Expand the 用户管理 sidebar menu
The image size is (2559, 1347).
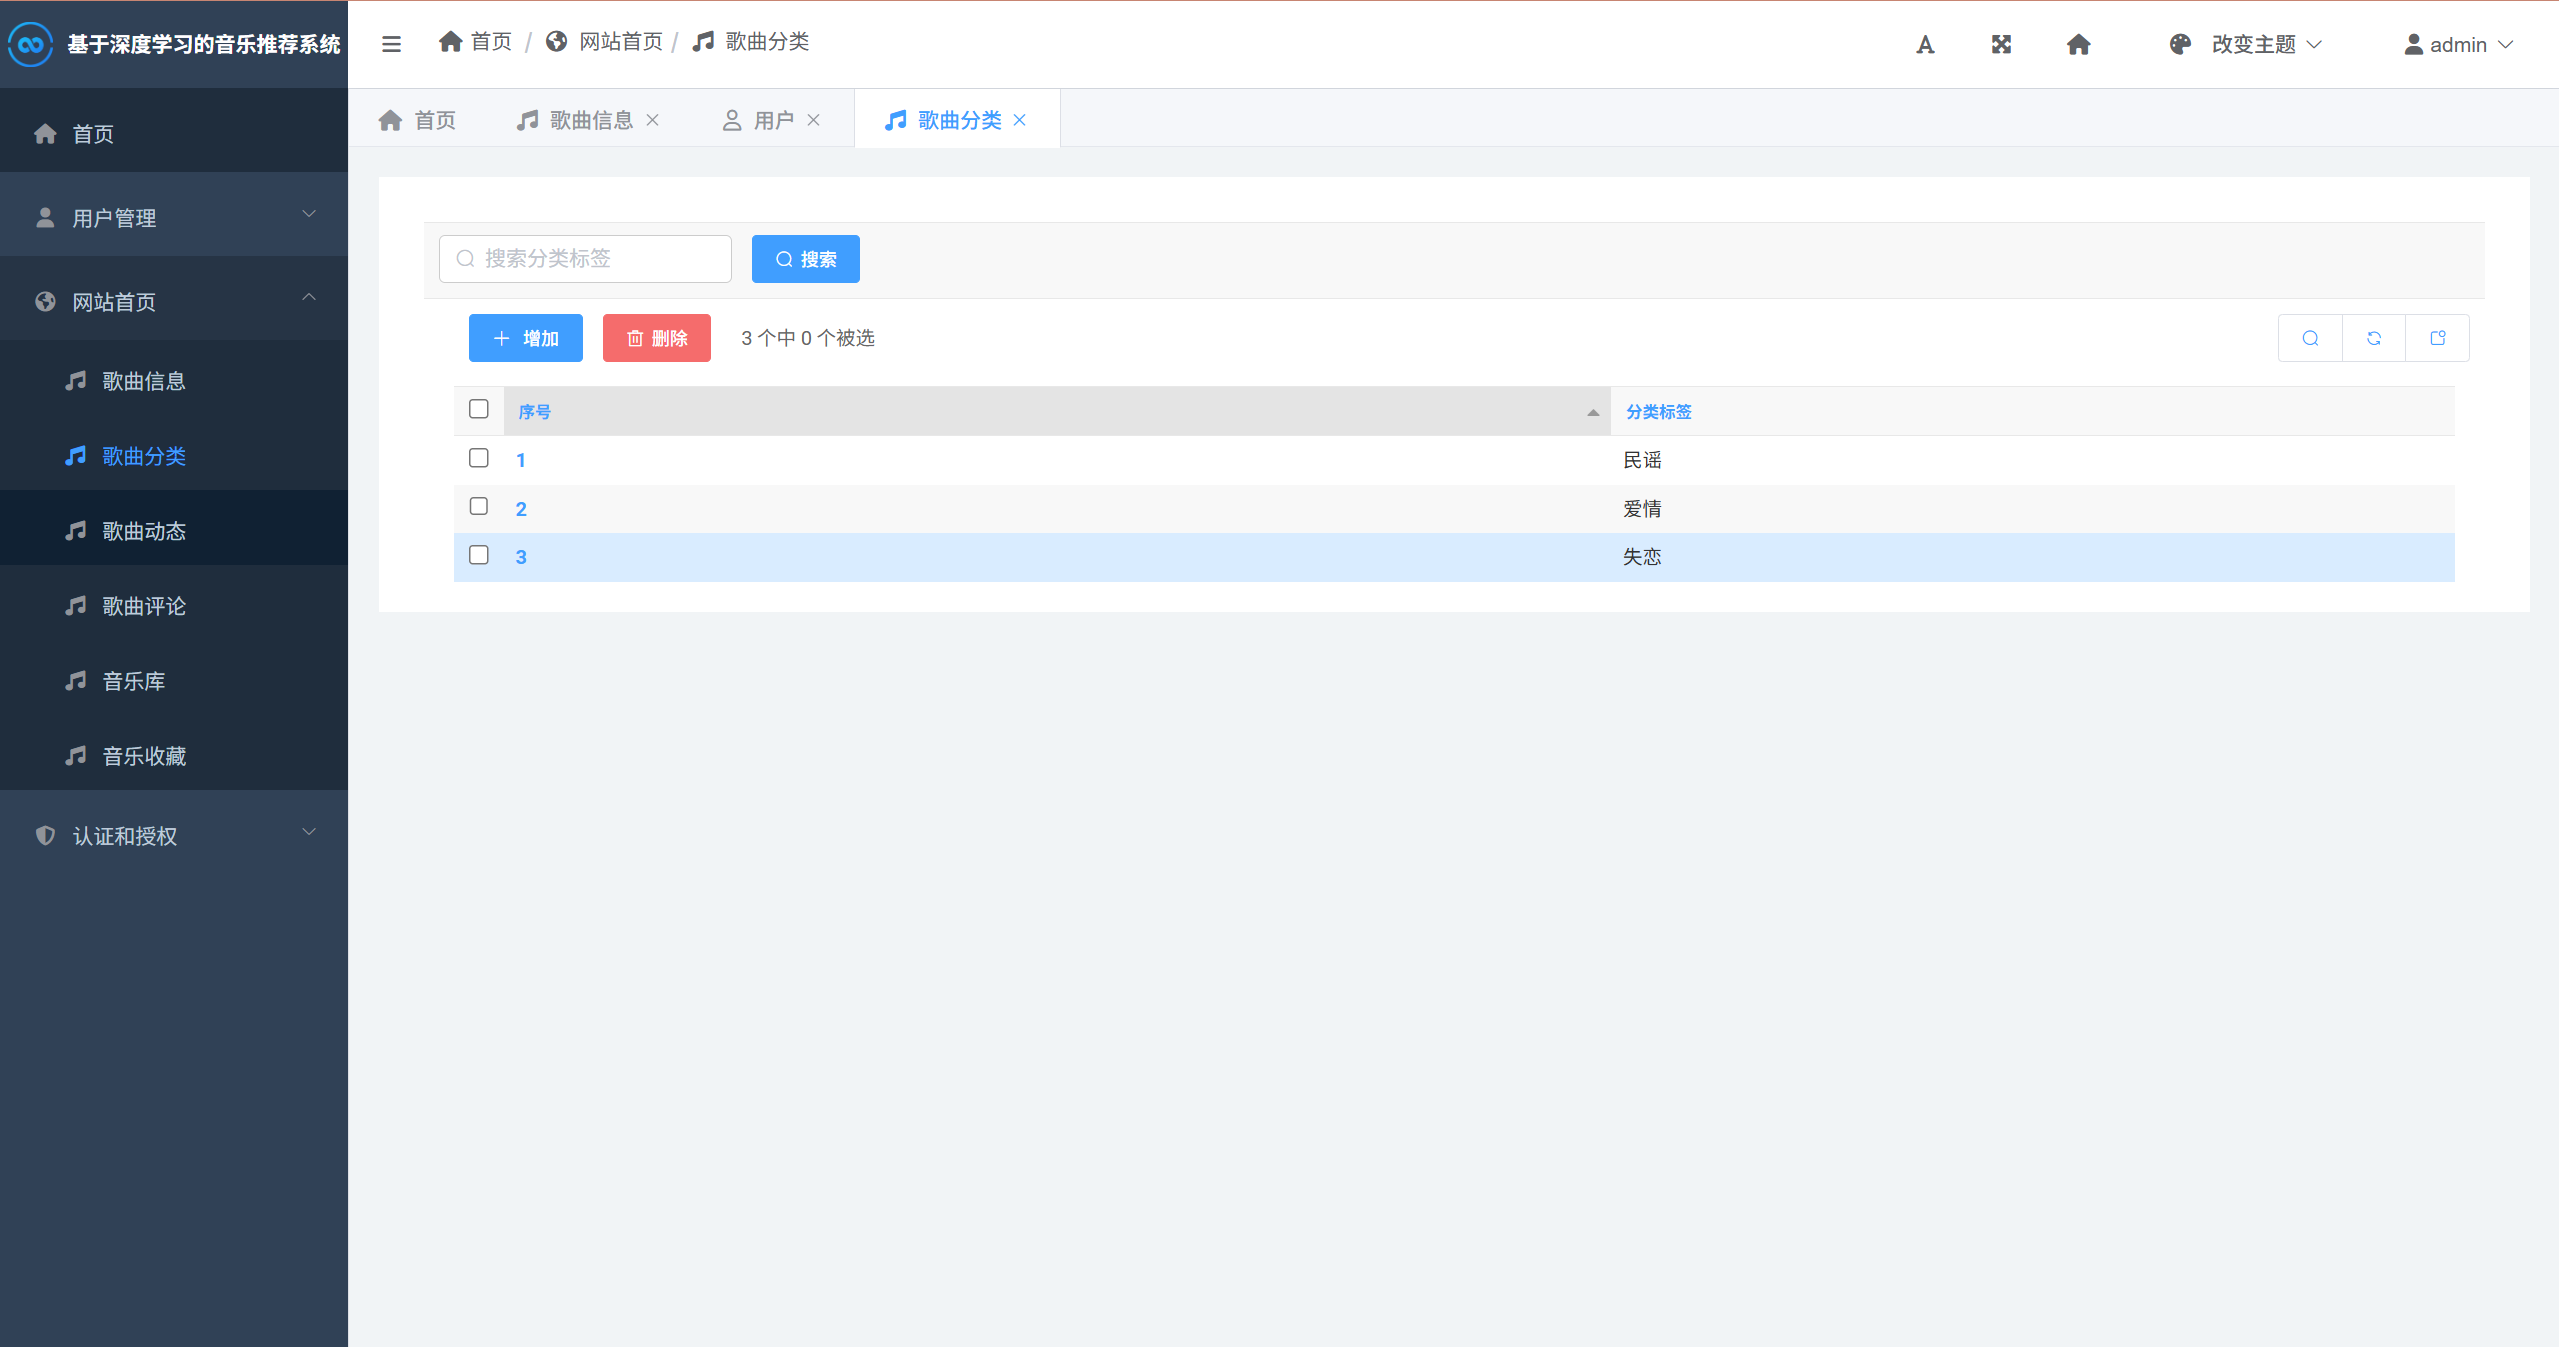[x=174, y=217]
